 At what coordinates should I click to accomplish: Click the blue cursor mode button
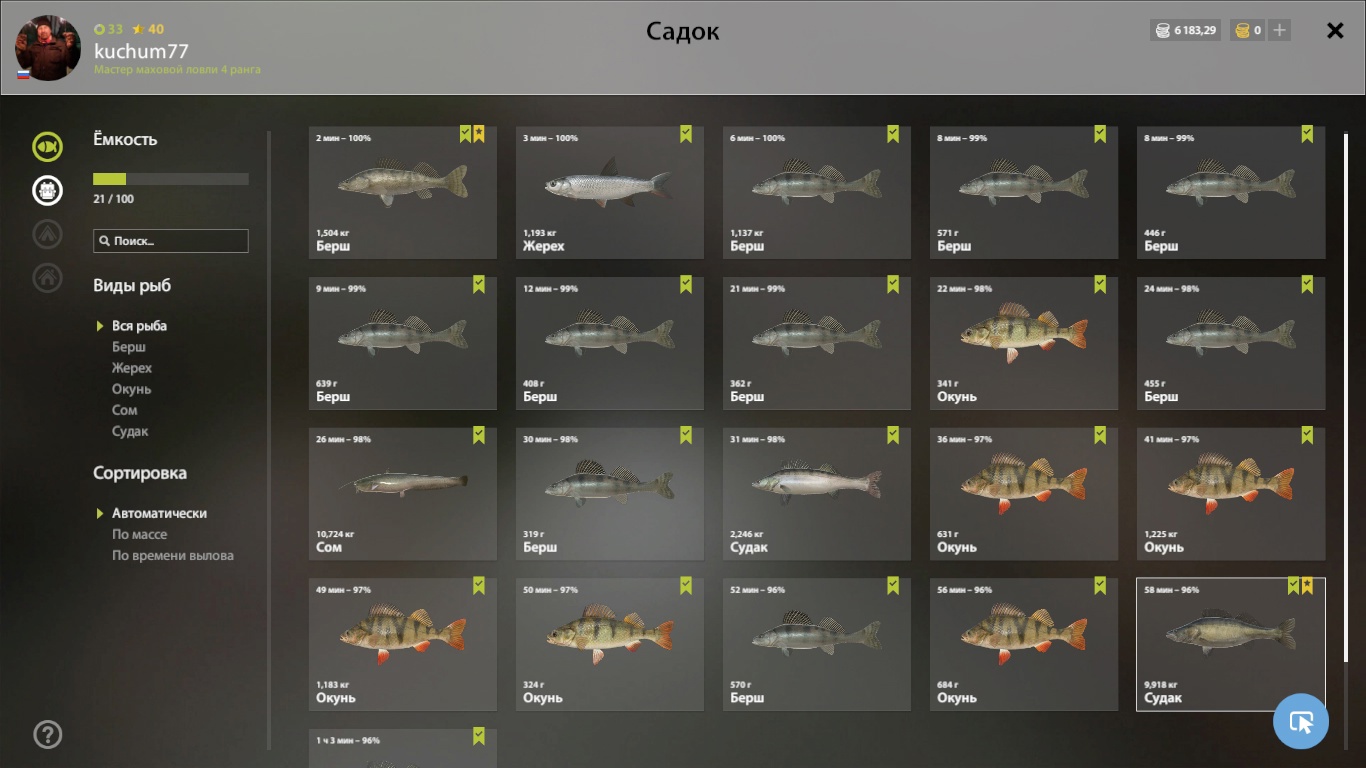coord(1301,721)
